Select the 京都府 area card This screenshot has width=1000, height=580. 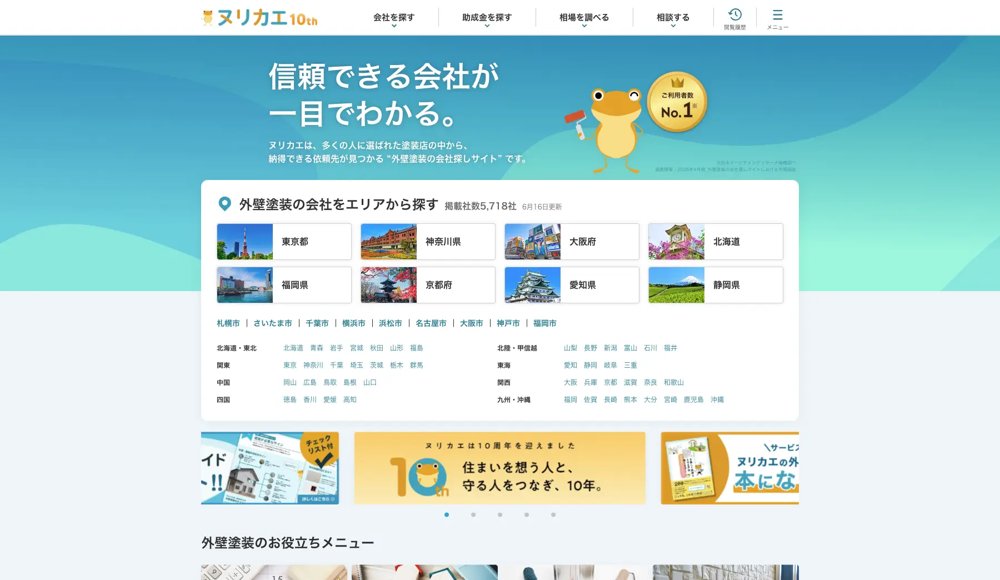(428, 285)
